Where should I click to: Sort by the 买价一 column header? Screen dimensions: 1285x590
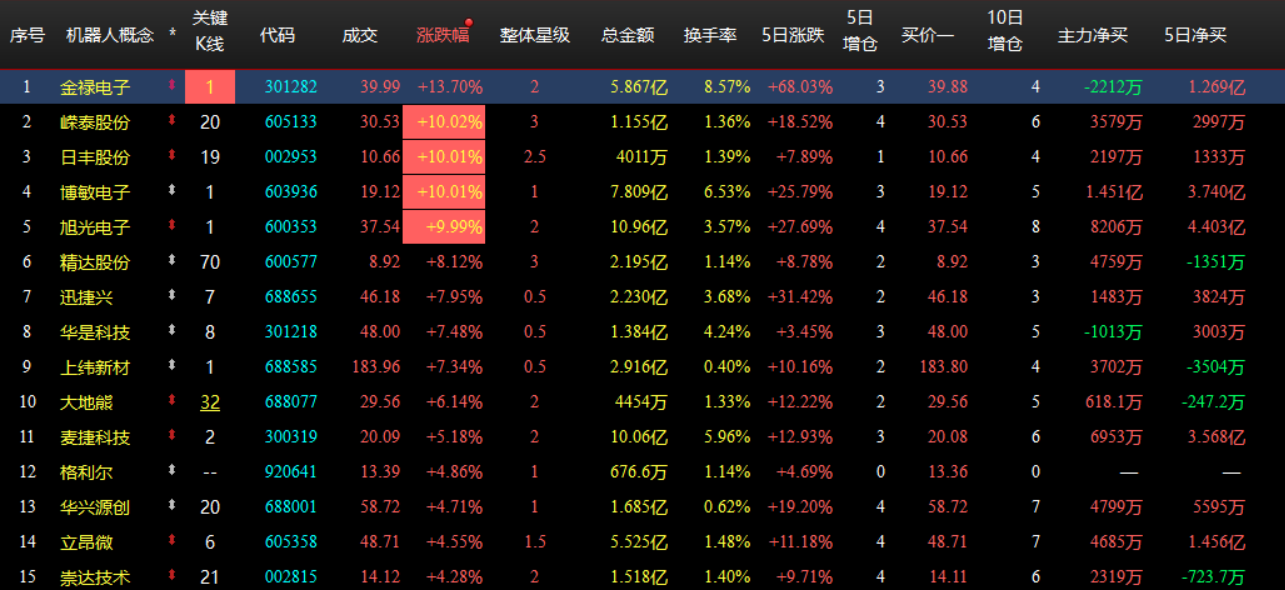928,35
